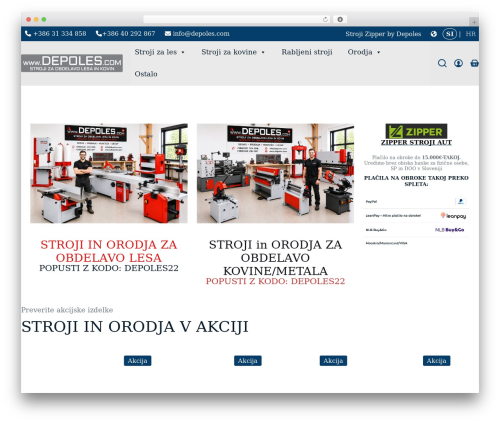Click the PayPal payment row label

(371, 202)
